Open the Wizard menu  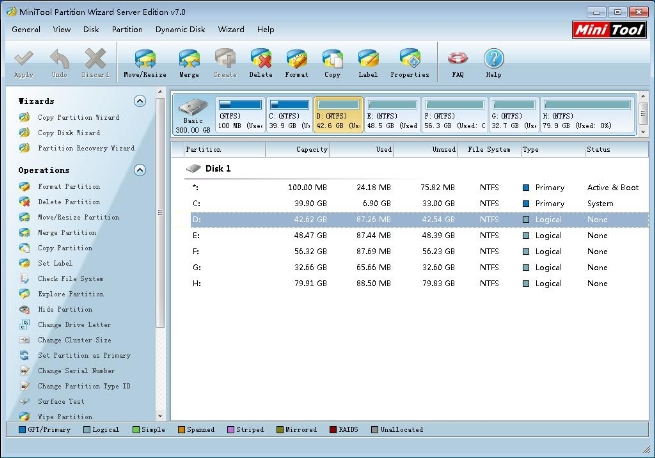point(231,29)
